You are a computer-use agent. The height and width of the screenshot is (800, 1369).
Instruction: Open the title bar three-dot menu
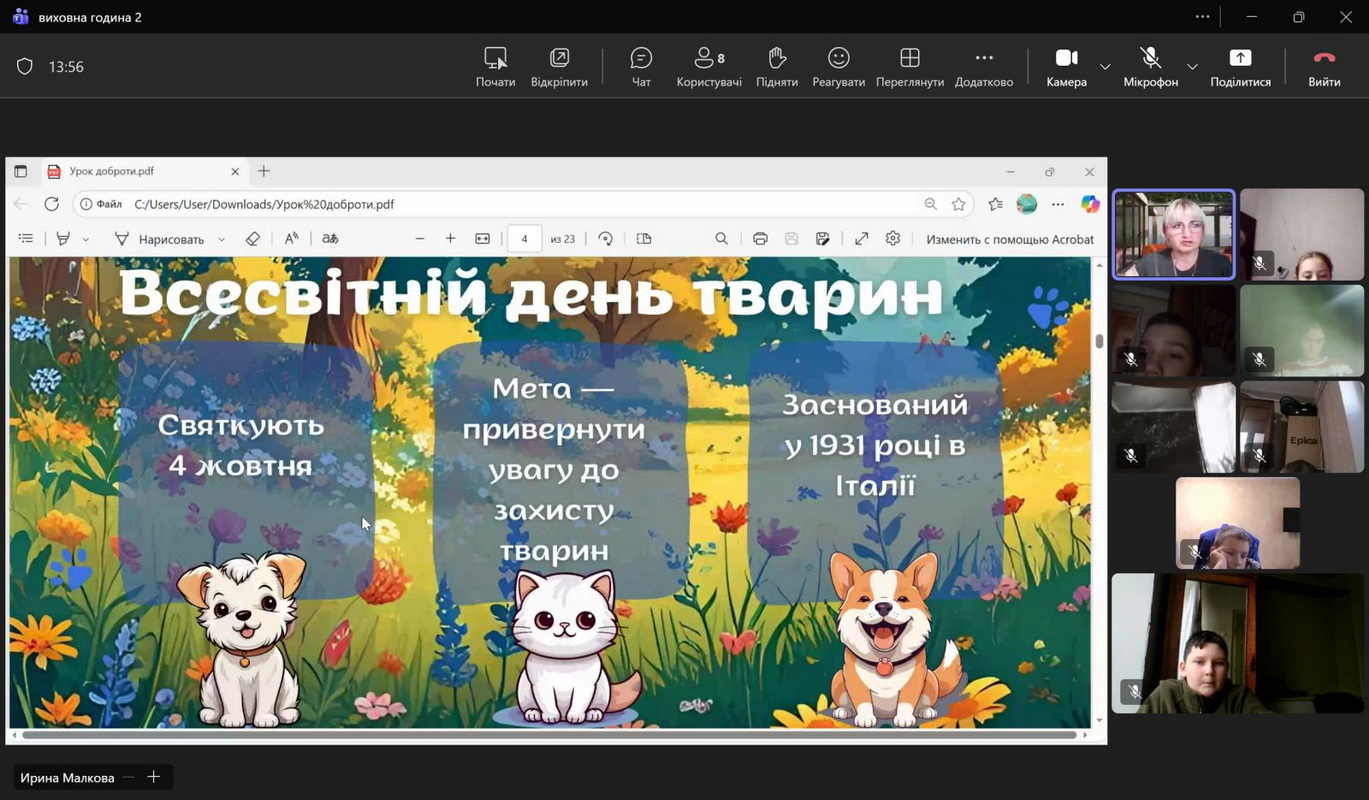pos(1202,17)
